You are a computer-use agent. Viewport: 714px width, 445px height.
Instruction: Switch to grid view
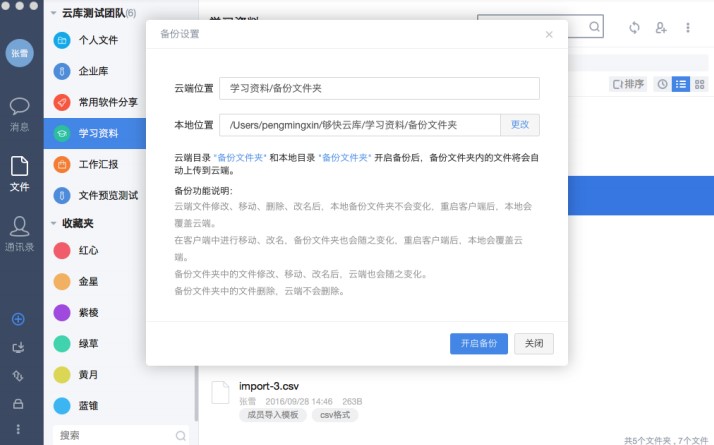pos(699,84)
